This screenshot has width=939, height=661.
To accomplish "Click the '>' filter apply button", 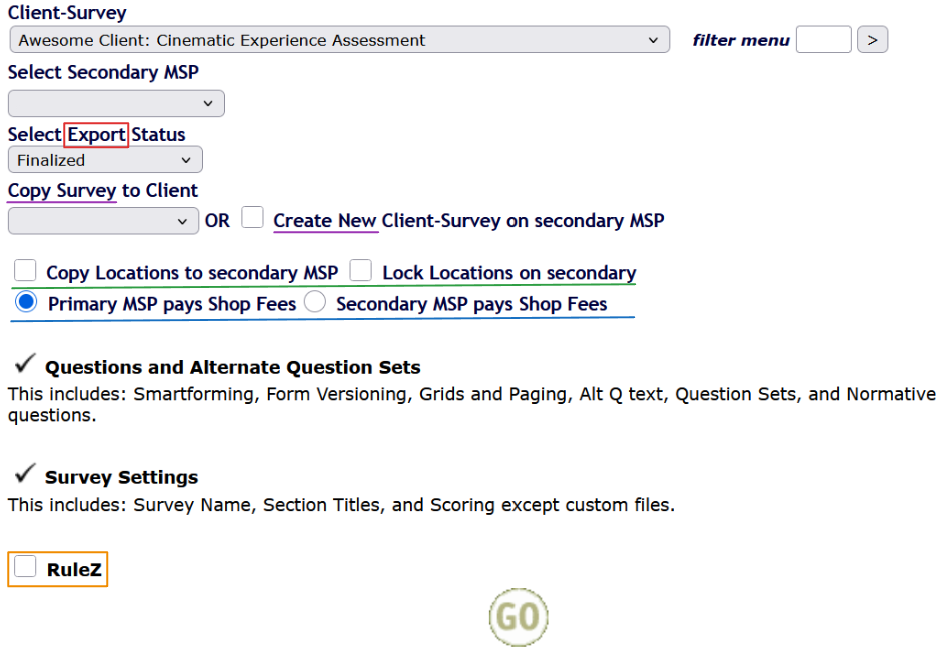I will (873, 40).
